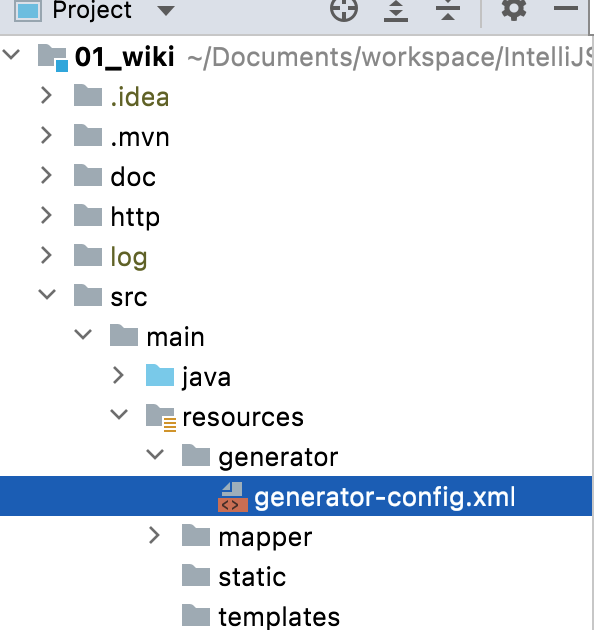Image resolution: width=594 pixels, height=630 pixels.
Task: Collapse the main folder
Action: pos(83,334)
